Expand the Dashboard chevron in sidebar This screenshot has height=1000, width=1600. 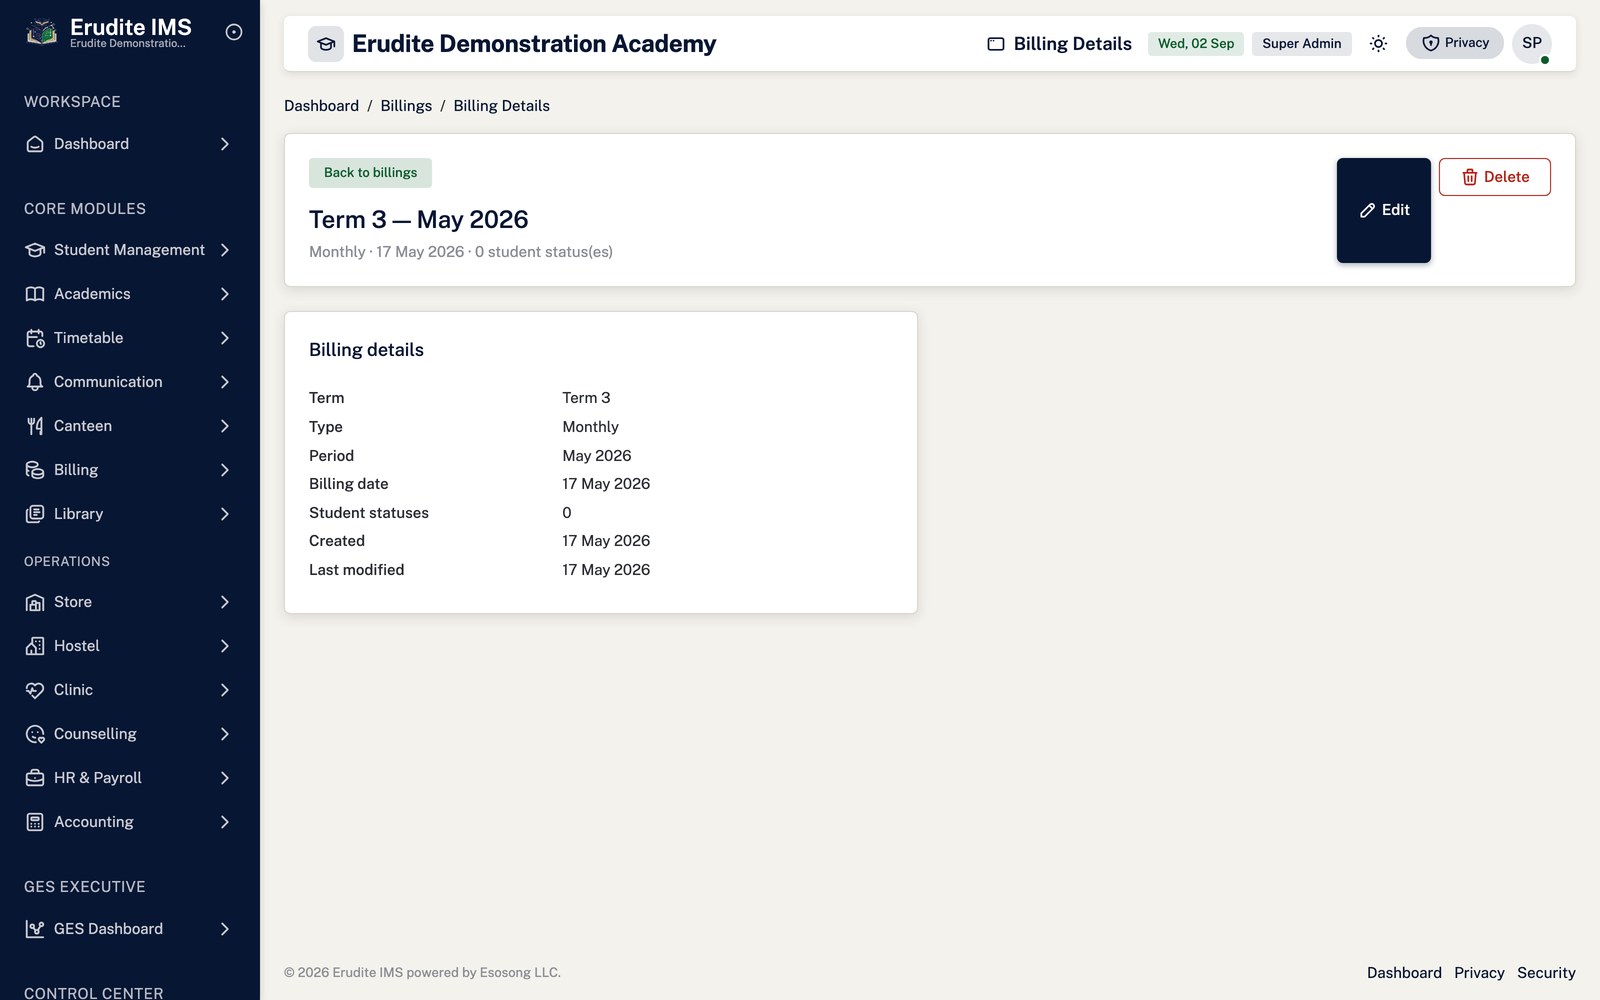point(225,144)
